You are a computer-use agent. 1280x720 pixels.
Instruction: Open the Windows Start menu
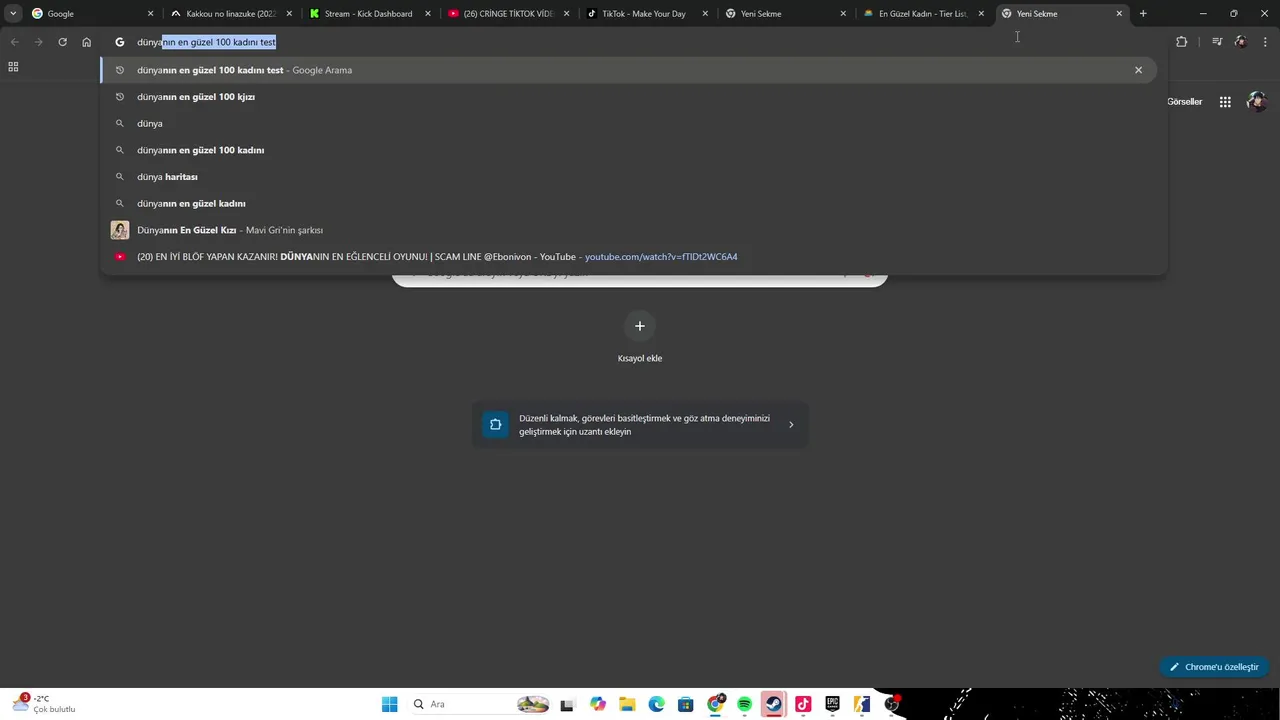point(389,704)
